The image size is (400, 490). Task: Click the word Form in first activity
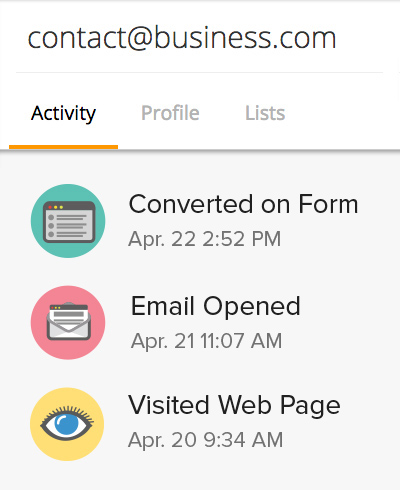(x=328, y=204)
